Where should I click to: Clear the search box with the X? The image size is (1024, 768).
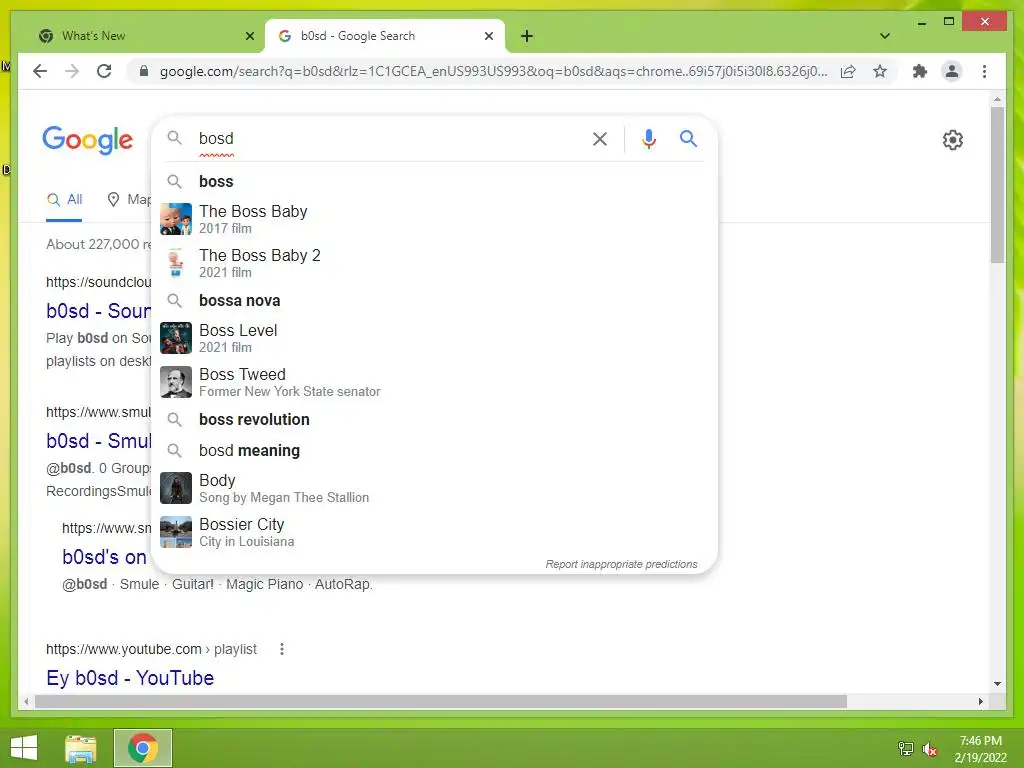600,138
